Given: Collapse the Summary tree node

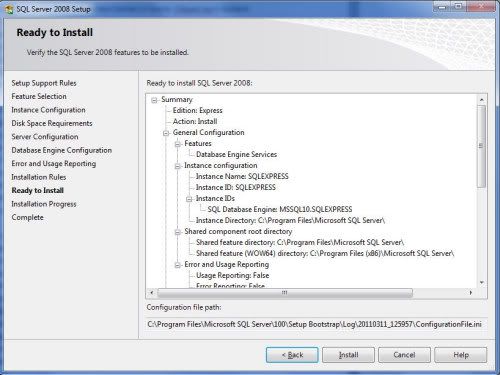Looking at the screenshot, I should tap(154, 100).
